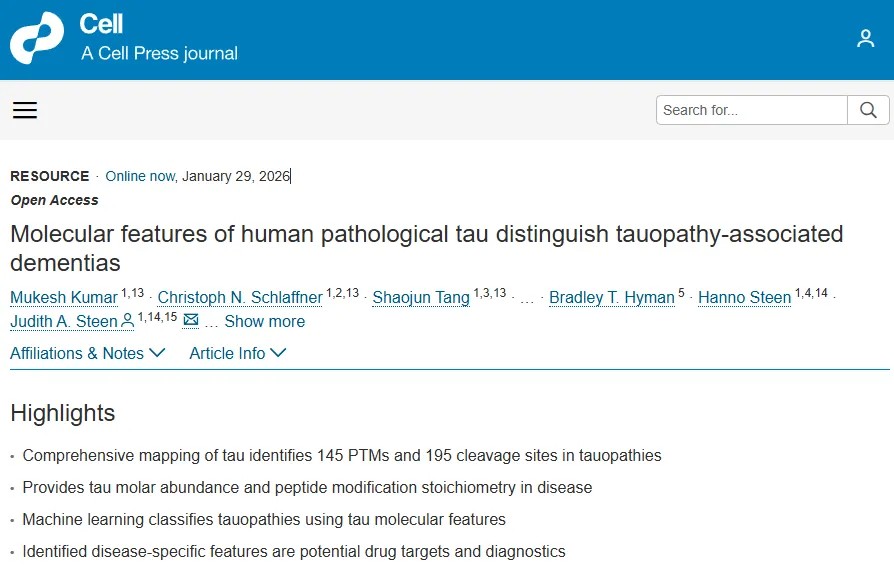Click the magnifying glass search button
Screen dimensions: 894x567
[868, 110]
